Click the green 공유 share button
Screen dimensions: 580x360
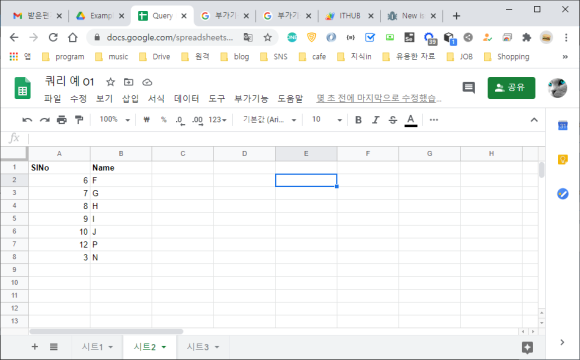(x=511, y=88)
